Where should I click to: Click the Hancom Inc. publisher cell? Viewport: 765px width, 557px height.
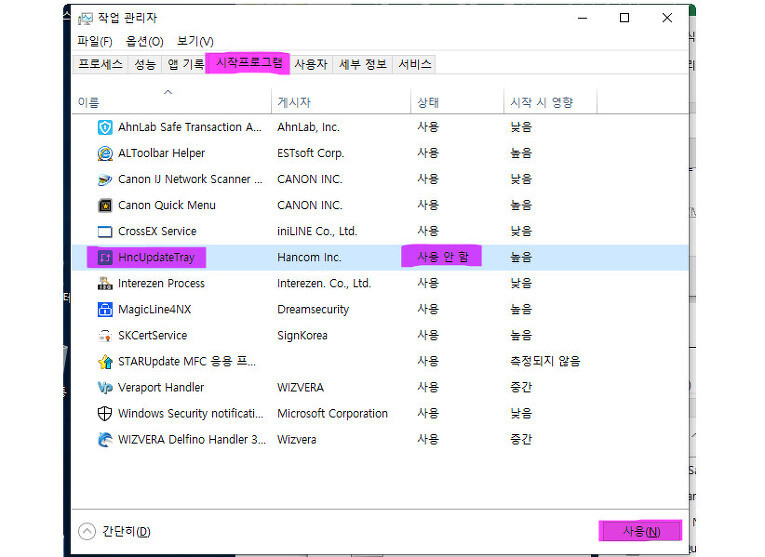[309, 258]
